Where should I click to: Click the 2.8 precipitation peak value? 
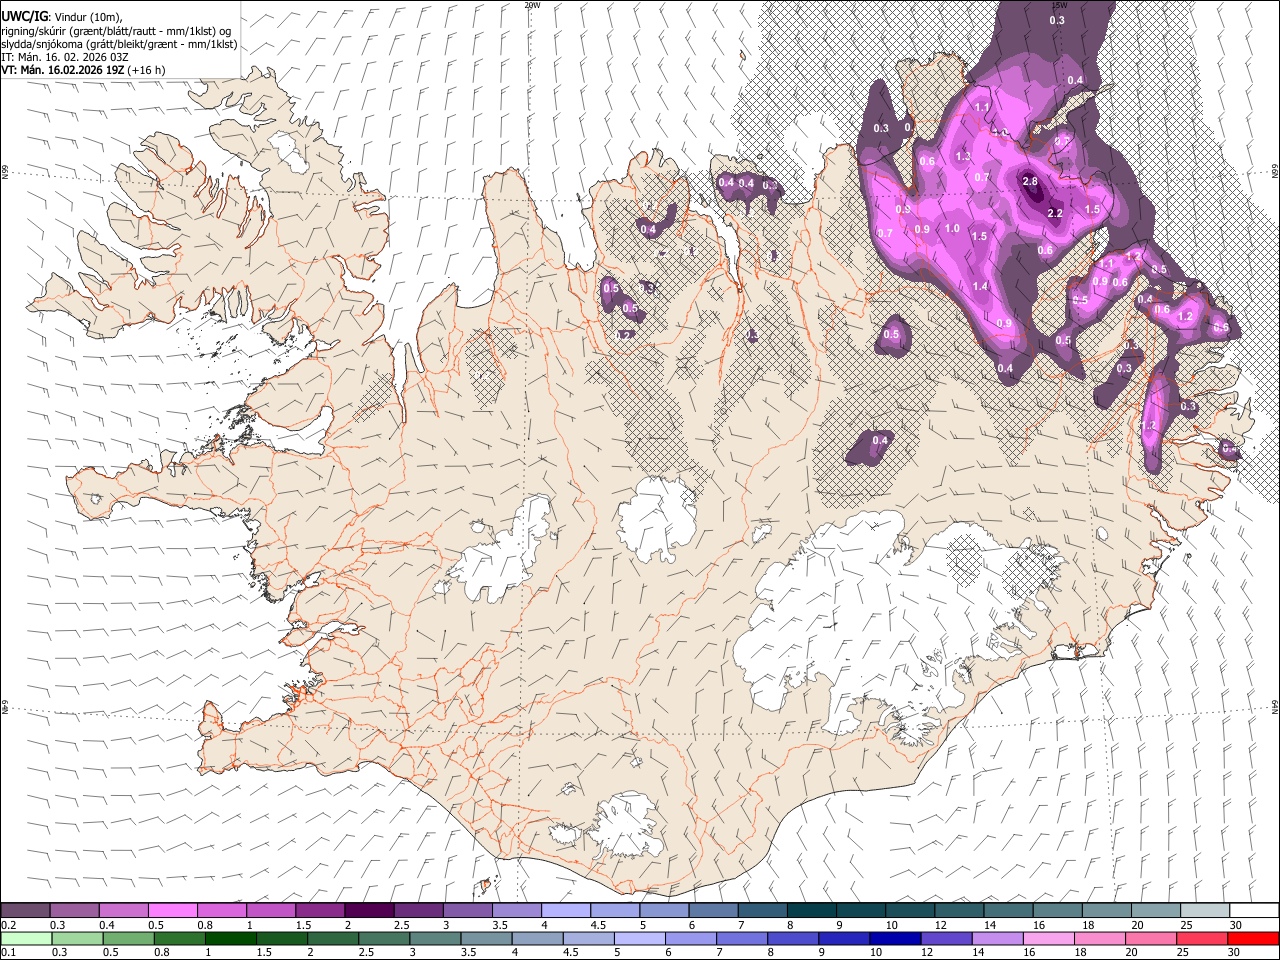pyautogui.click(x=1030, y=182)
